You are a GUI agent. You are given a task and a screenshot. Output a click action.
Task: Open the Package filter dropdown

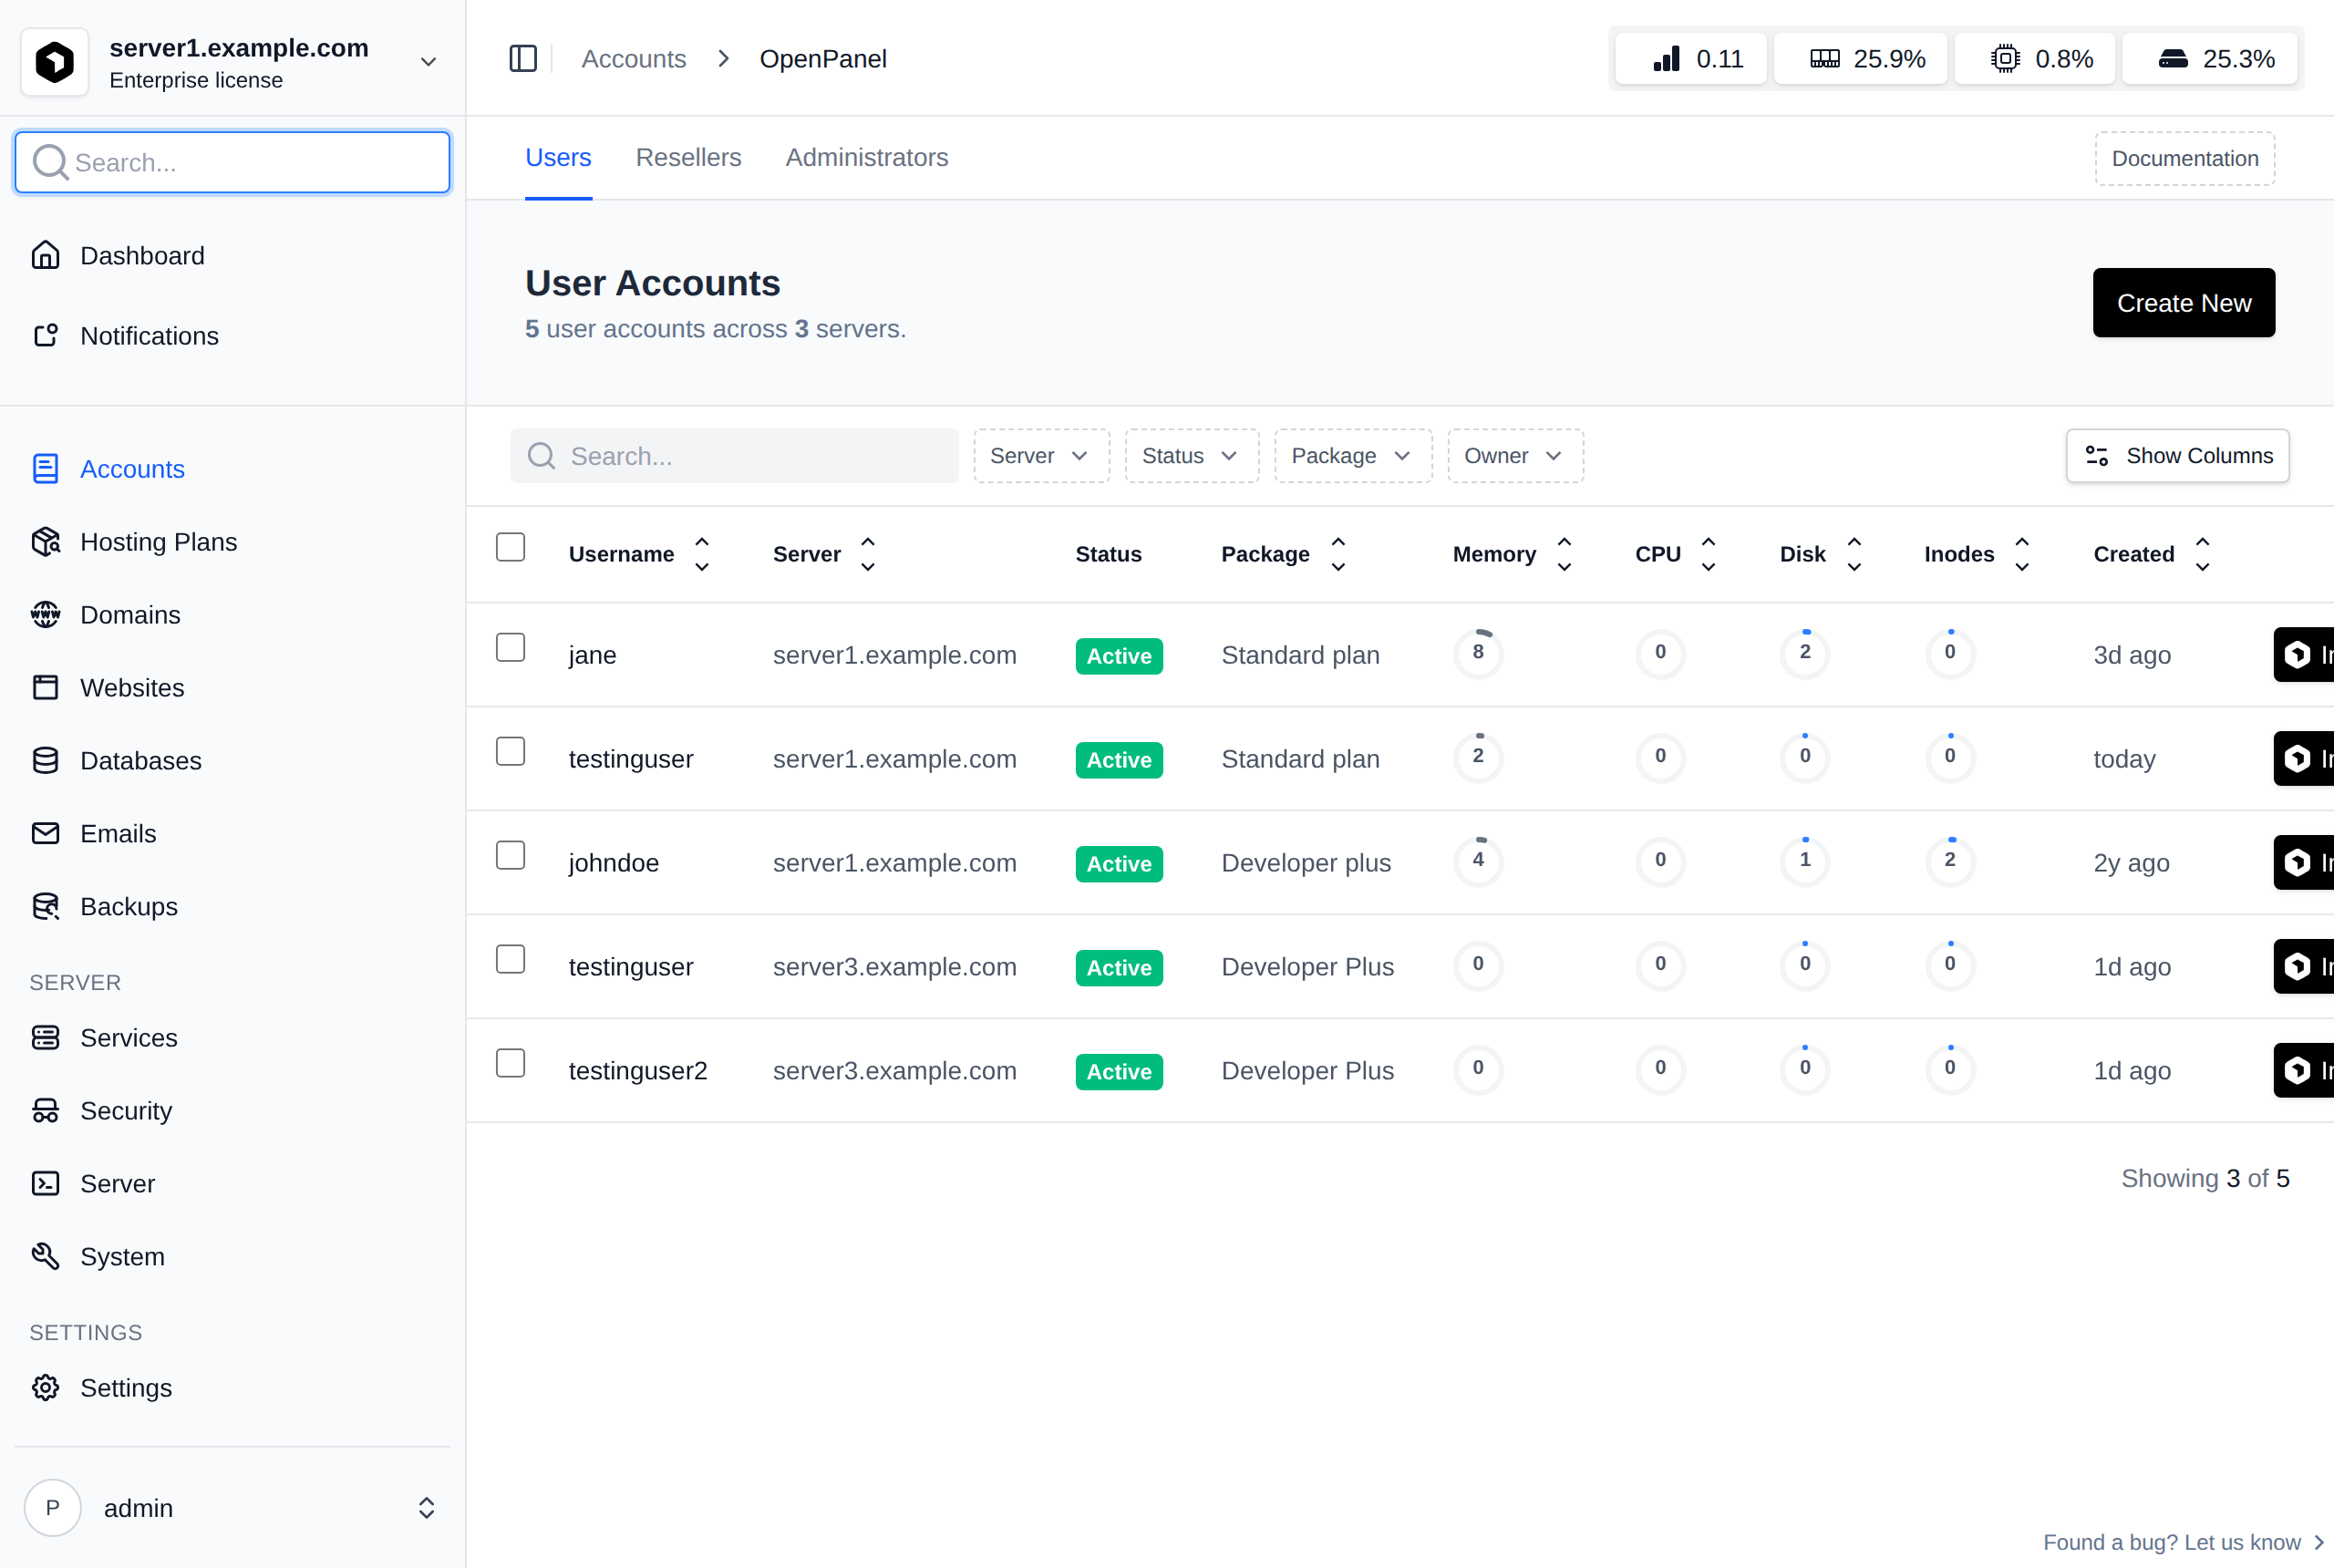point(1352,456)
